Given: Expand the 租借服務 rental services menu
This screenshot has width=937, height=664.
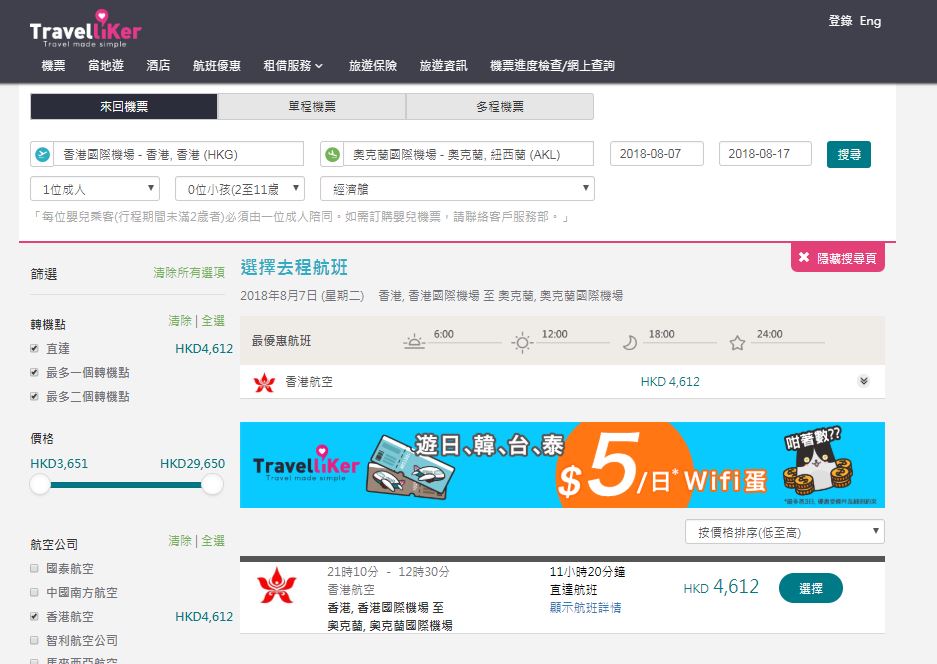Looking at the screenshot, I should tap(293, 66).
